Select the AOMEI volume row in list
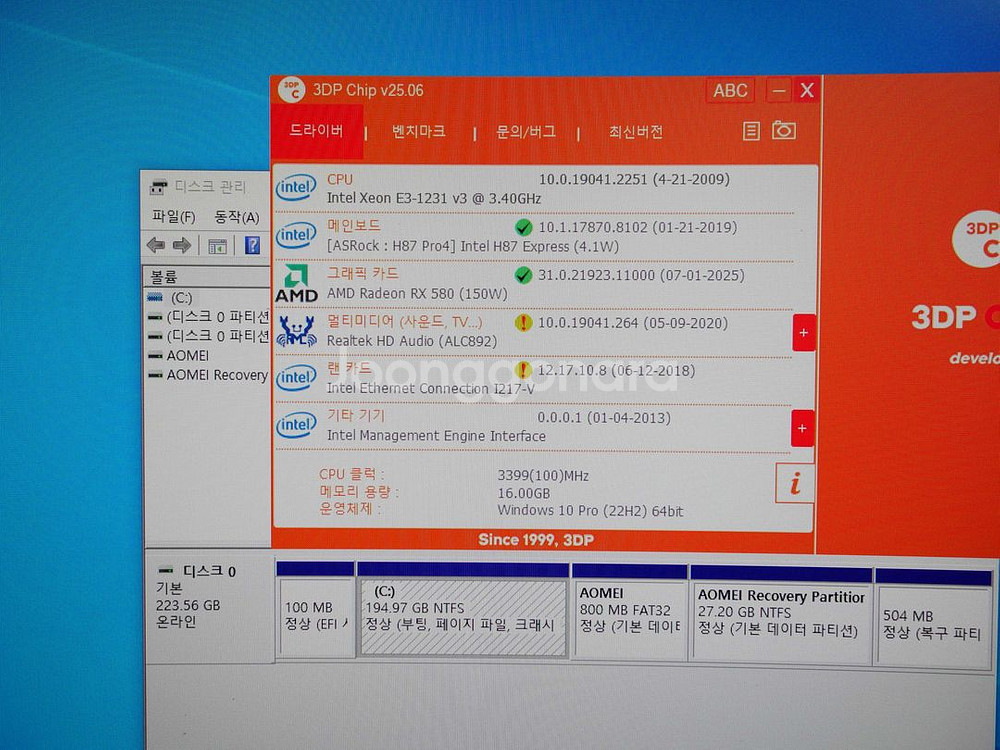Viewport: 1000px width, 750px height. pyautogui.click(x=188, y=355)
